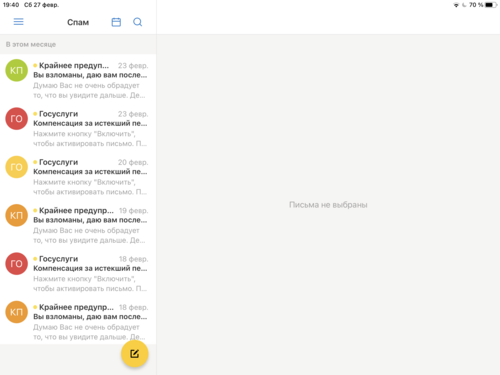Compose a new email with yellow pencil button
This screenshot has width=500, height=375.
(135, 354)
